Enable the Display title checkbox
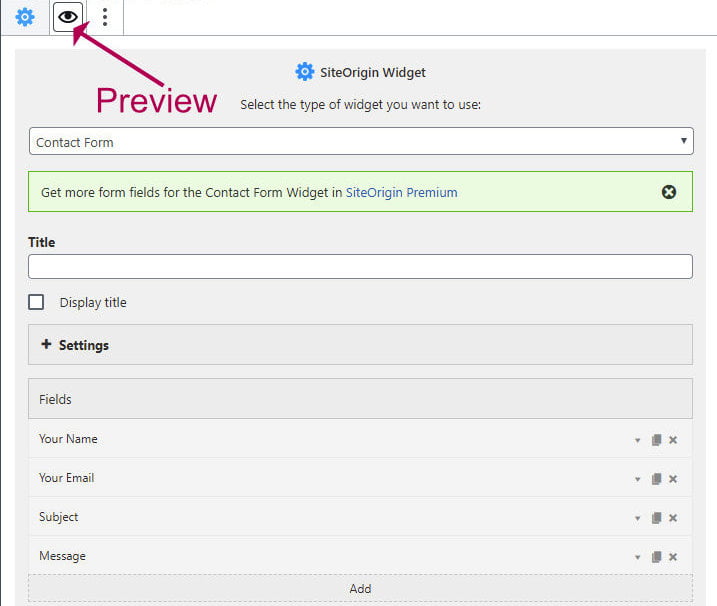The width and height of the screenshot is (717, 606). (36, 302)
